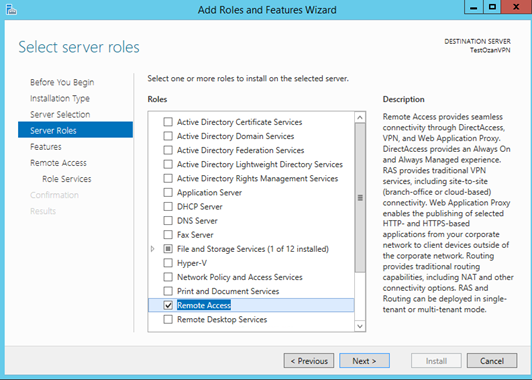The image size is (532, 380).
Task: Expand File and Storage Services tree node
Action: point(153,249)
